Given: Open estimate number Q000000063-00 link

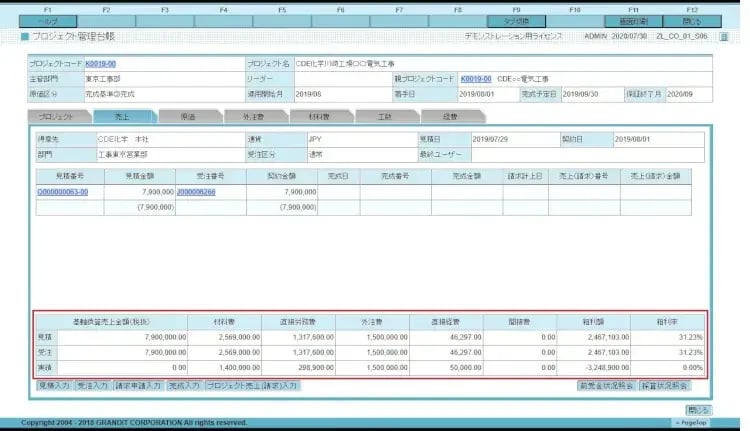Looking at the screenshot, I should pyautogui.click(x=62, y=190).
